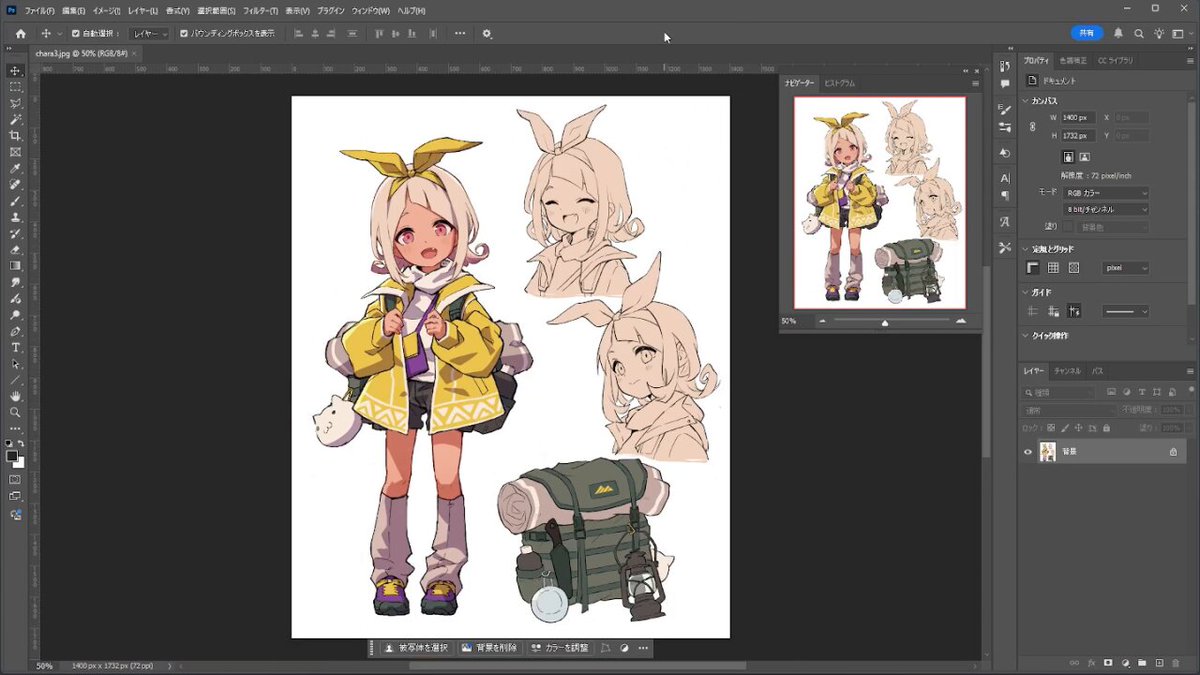Switch to the ヒストグラム tab

838,83
